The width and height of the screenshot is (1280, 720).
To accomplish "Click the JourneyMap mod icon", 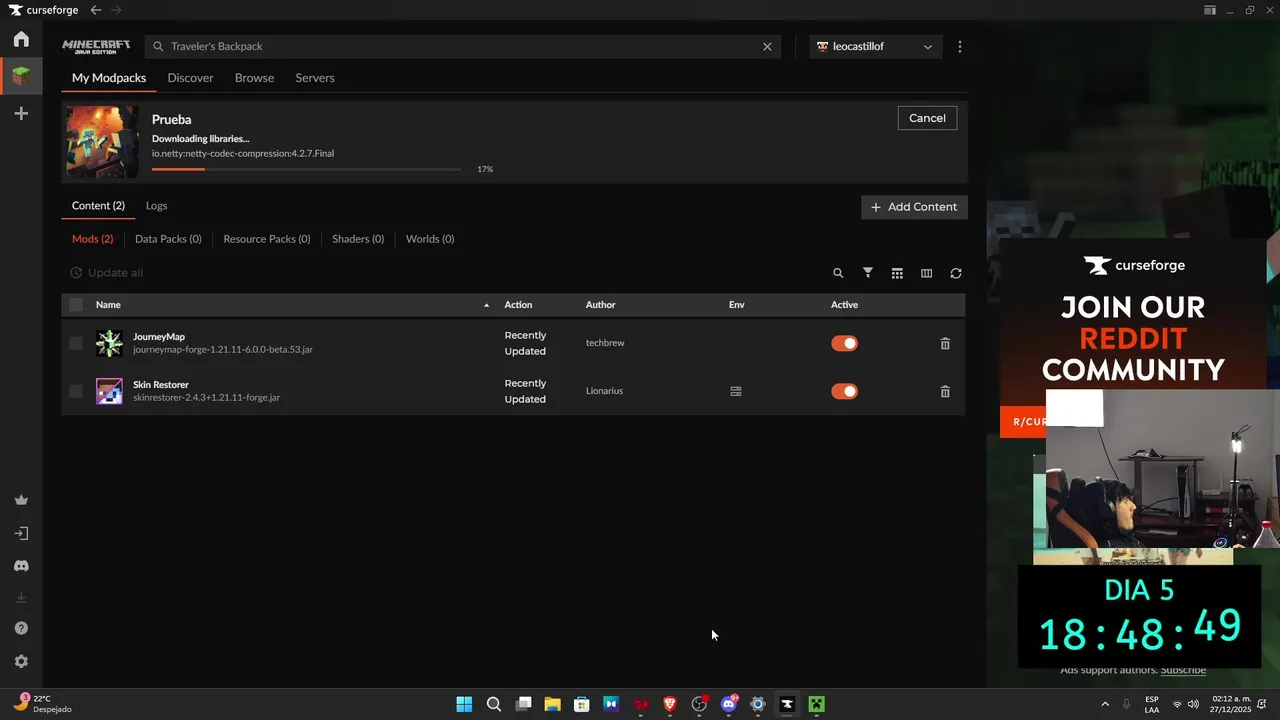I will tap(109, 343).
